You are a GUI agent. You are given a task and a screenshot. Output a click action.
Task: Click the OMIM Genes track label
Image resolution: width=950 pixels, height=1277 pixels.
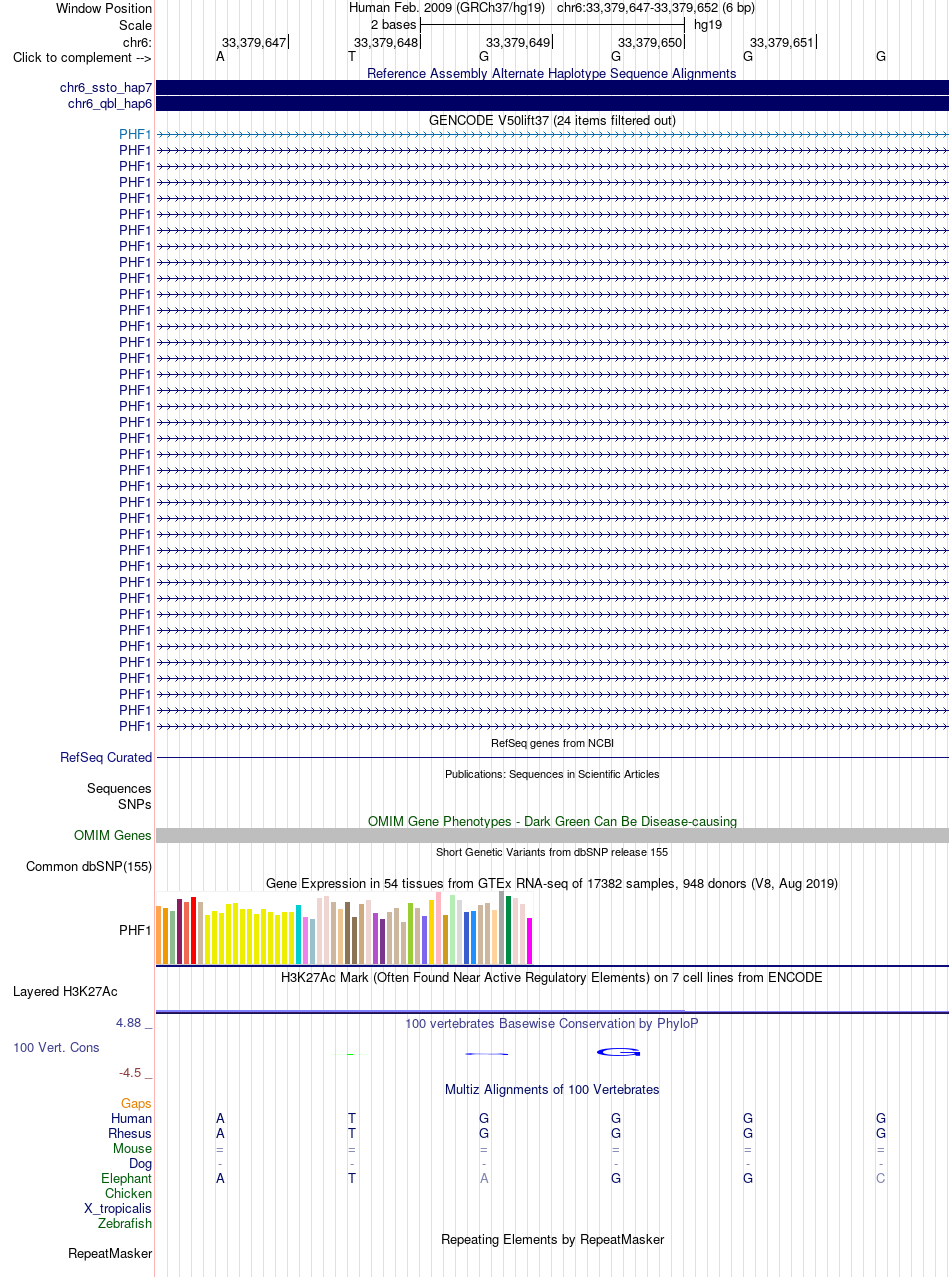pyautogui.click(x=113, y=836)
